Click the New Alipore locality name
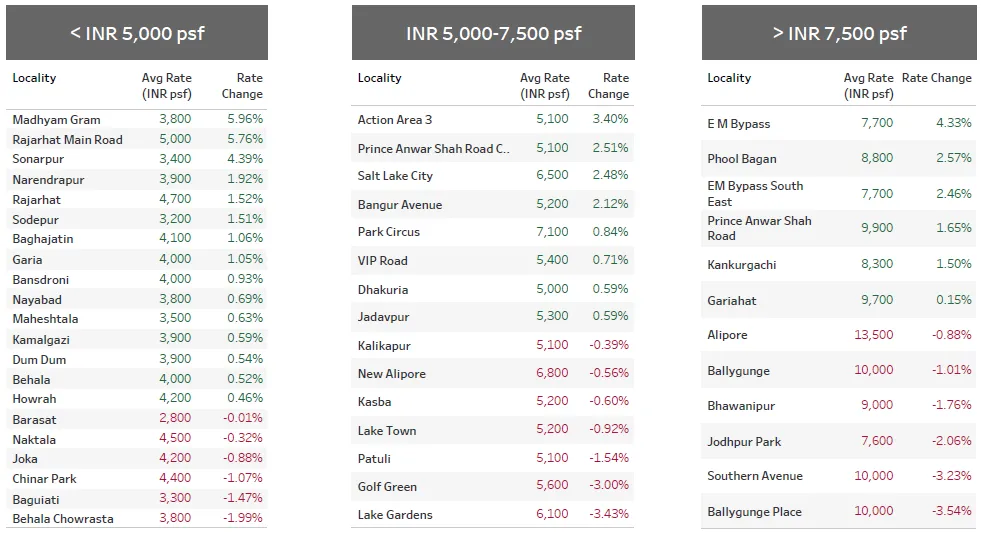985x533 pixels. [392, 374]
